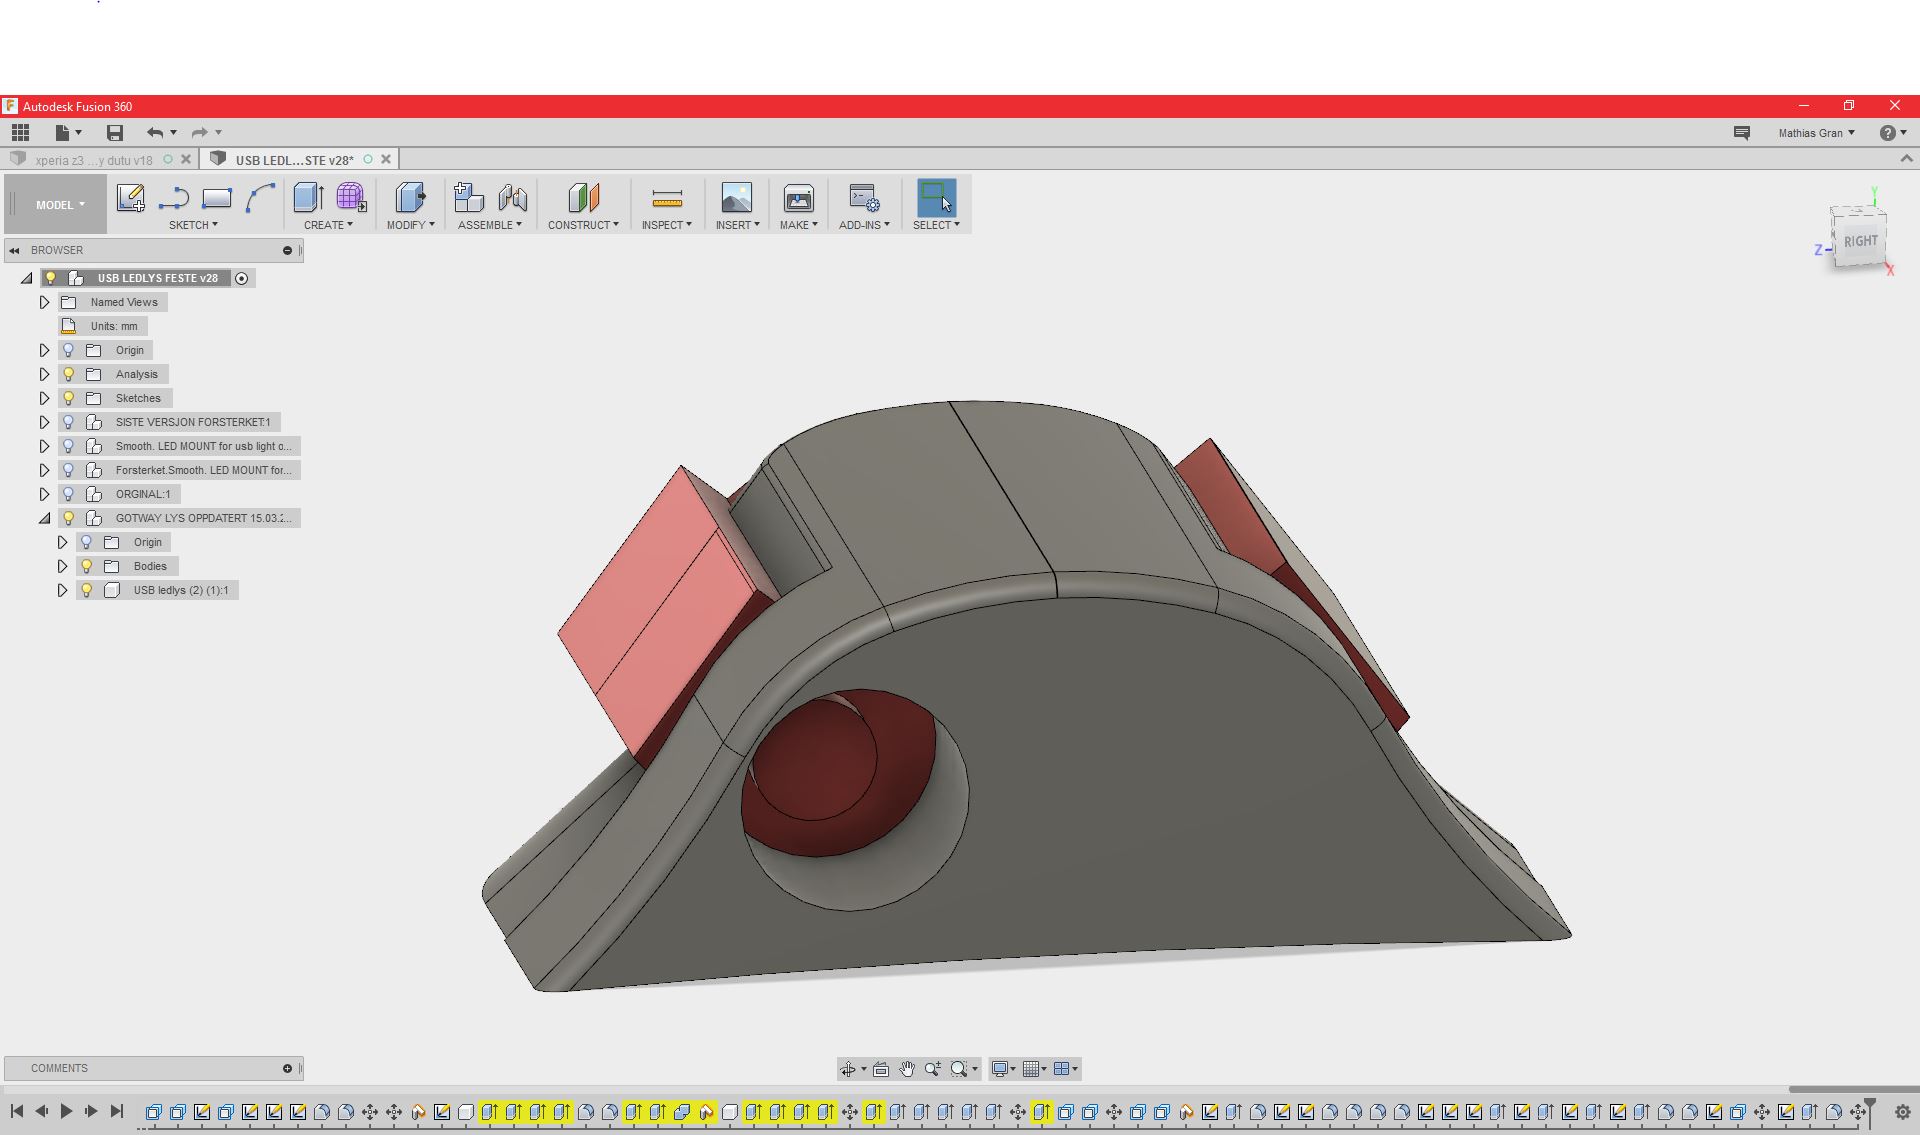Expand the Named Views folder
The image size is (1920, 1135).
44,302
